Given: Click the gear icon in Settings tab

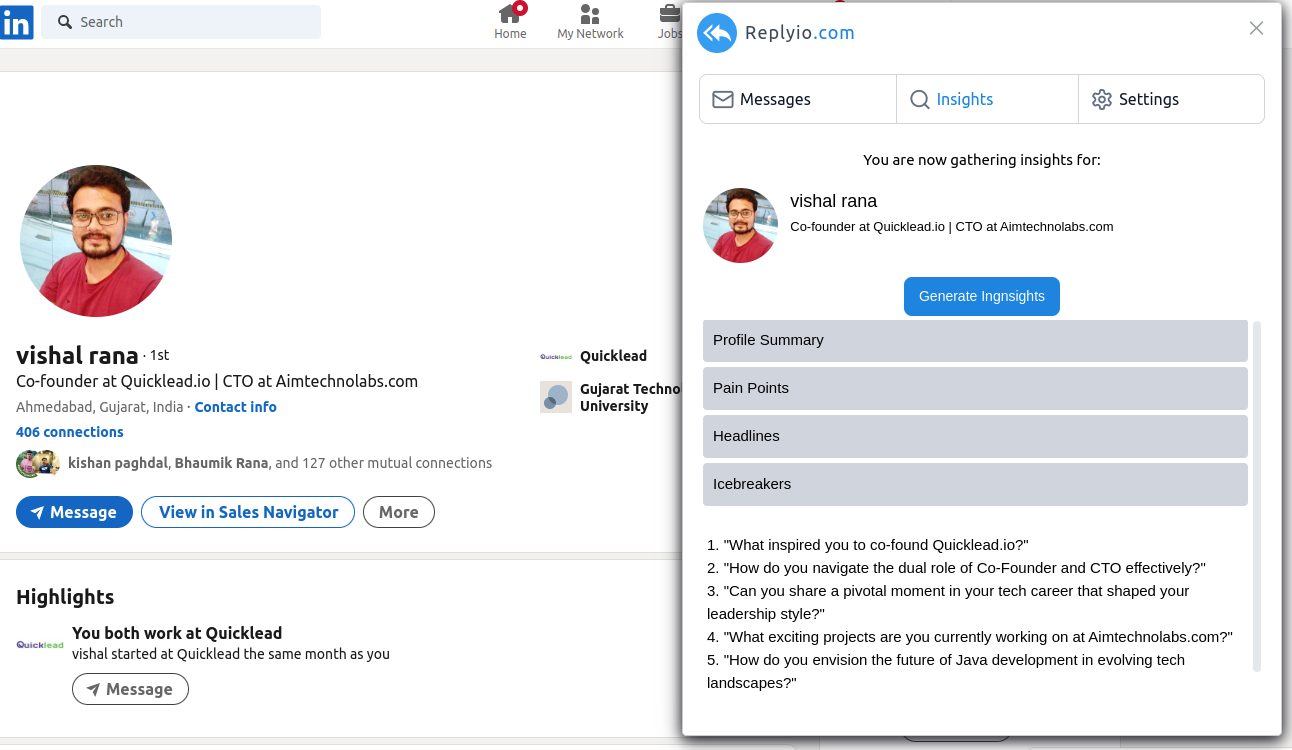Looking at the screenshot, I should 1102,99.
